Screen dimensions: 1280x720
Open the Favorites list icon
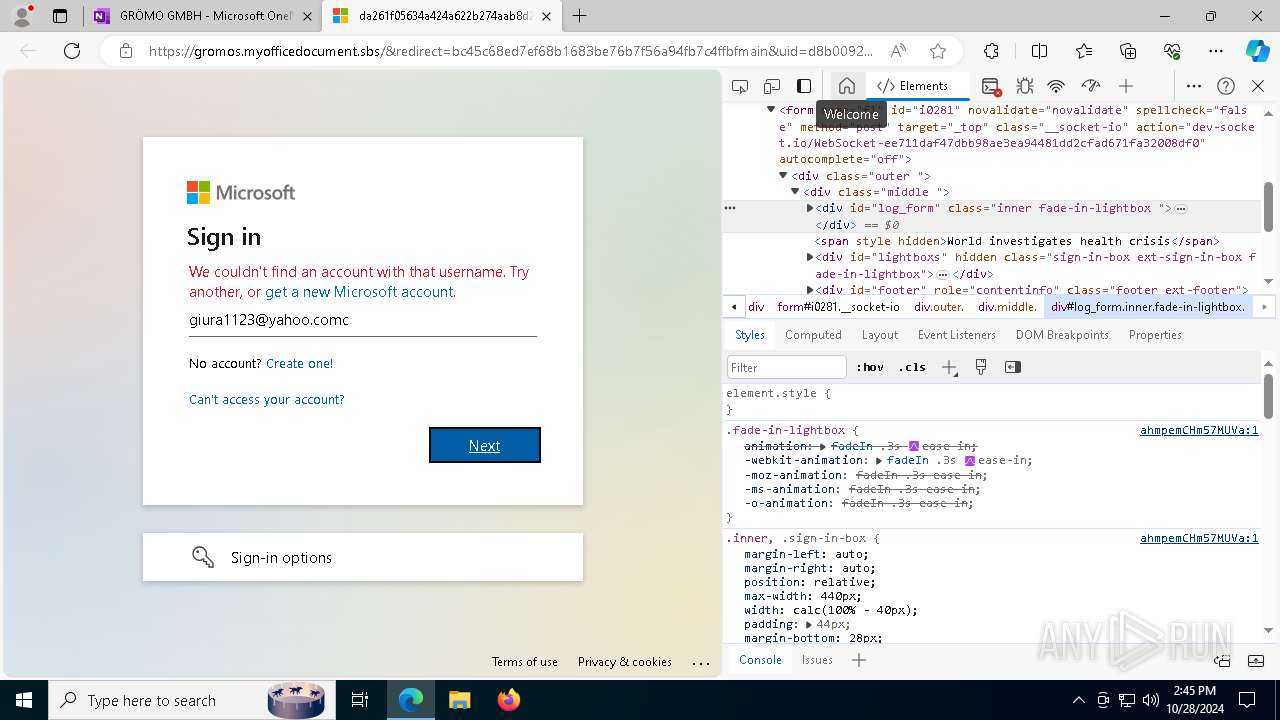pos(1084,51)
